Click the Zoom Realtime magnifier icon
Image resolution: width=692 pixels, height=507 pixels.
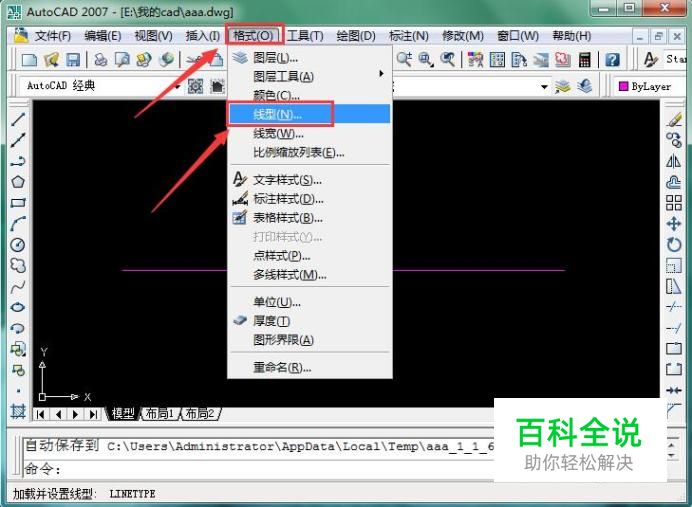[x=404, y=59]
